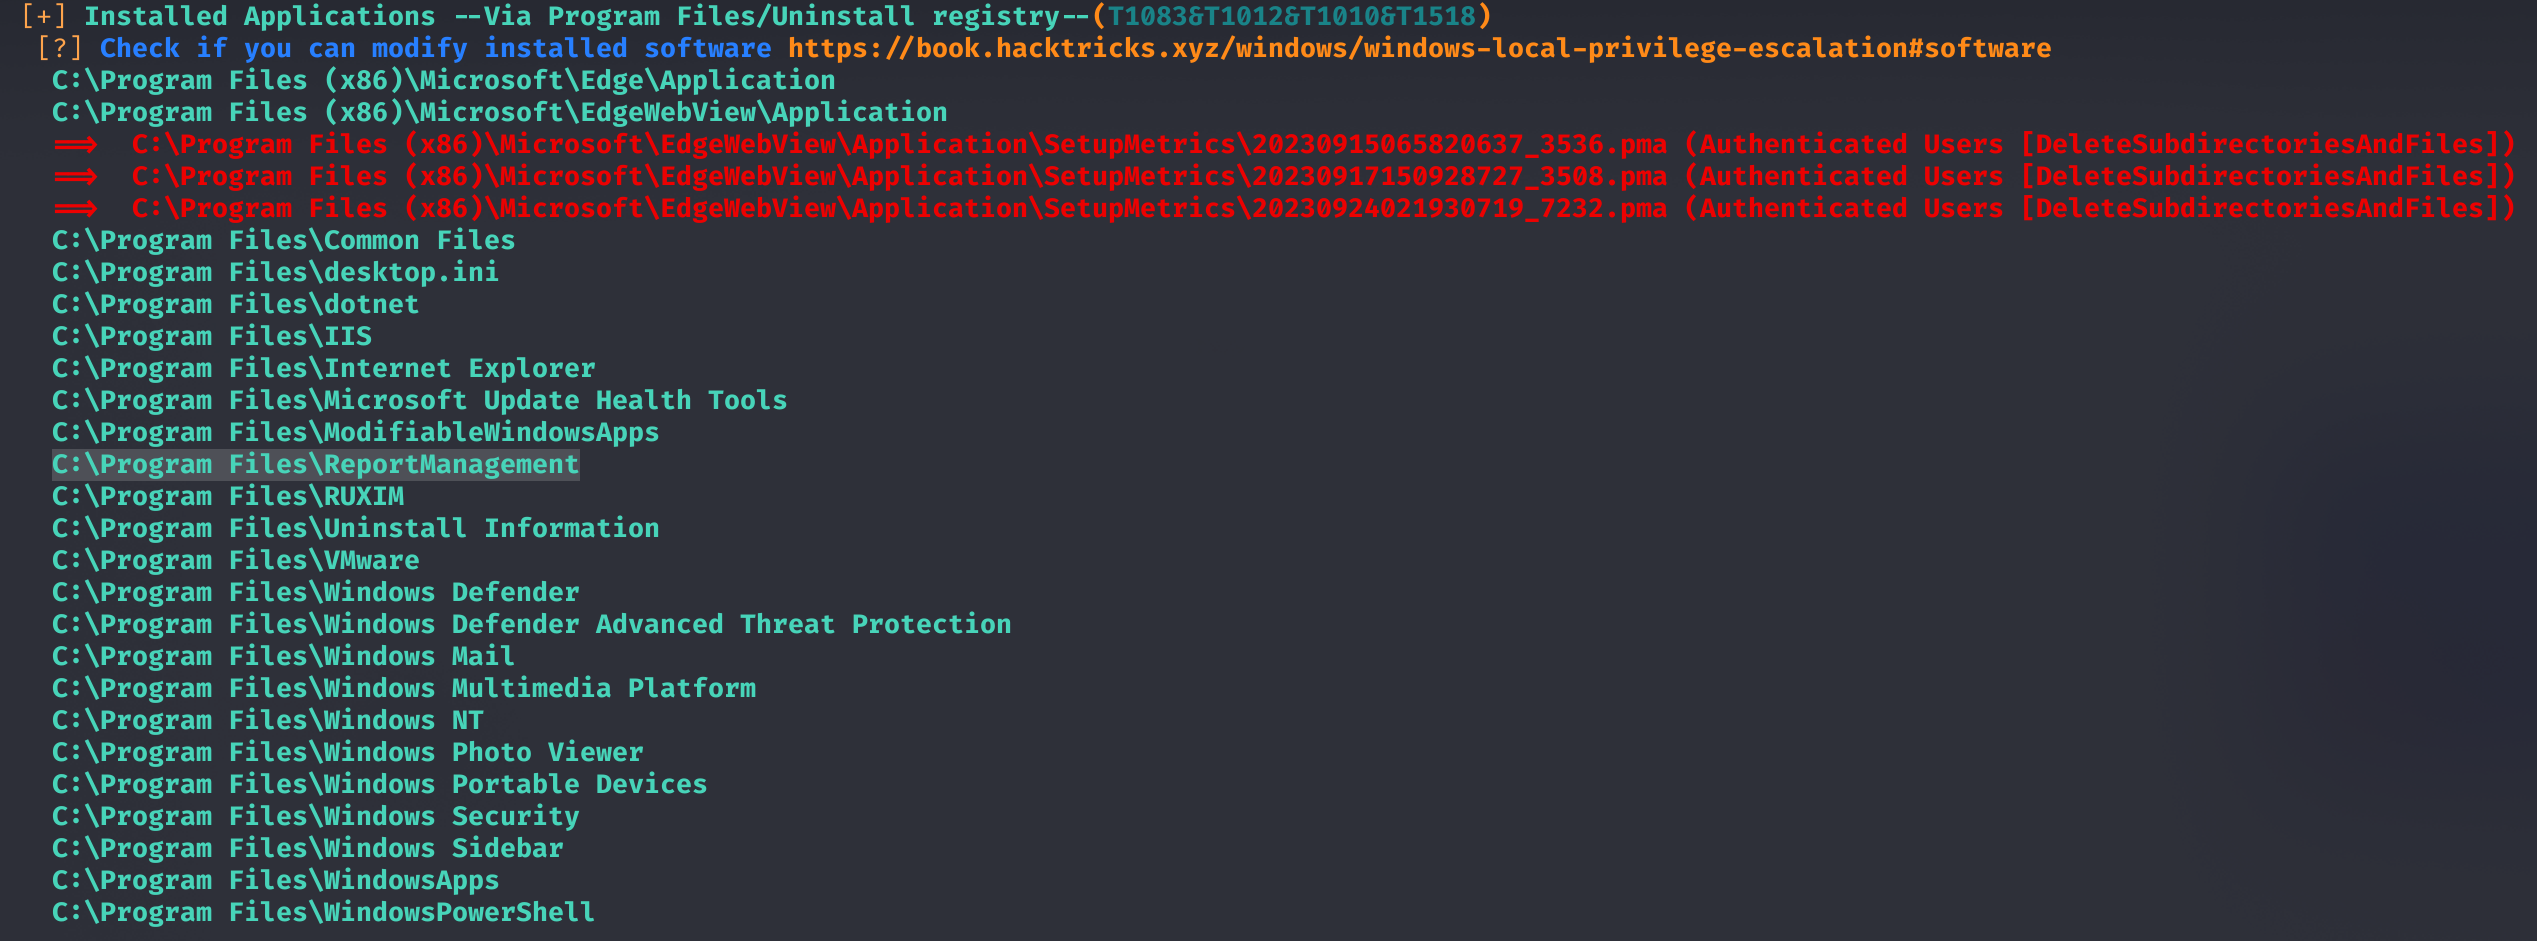Click the red arrow beside 7232.pma line
This screenshot has height=941, width=2537.
coord(76,209)
